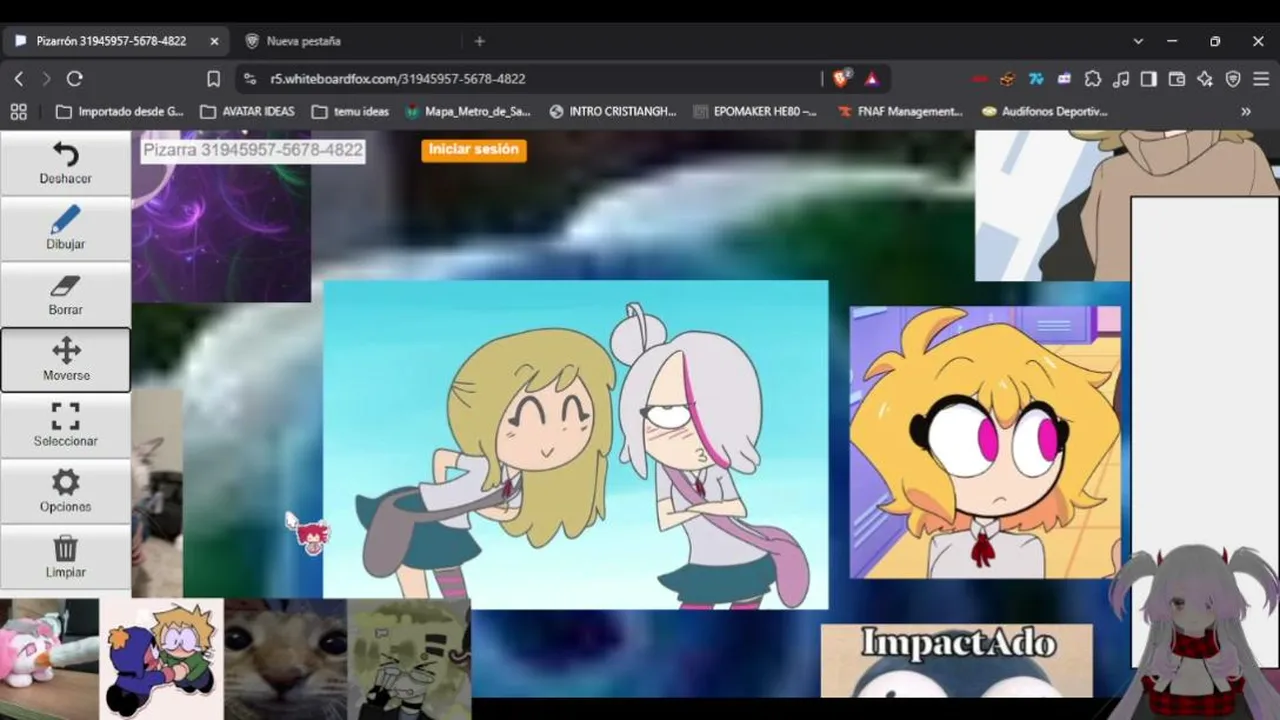Expand the tab search chevron
Viewport: 1280px width, 720px height.
coord(1138,41)
